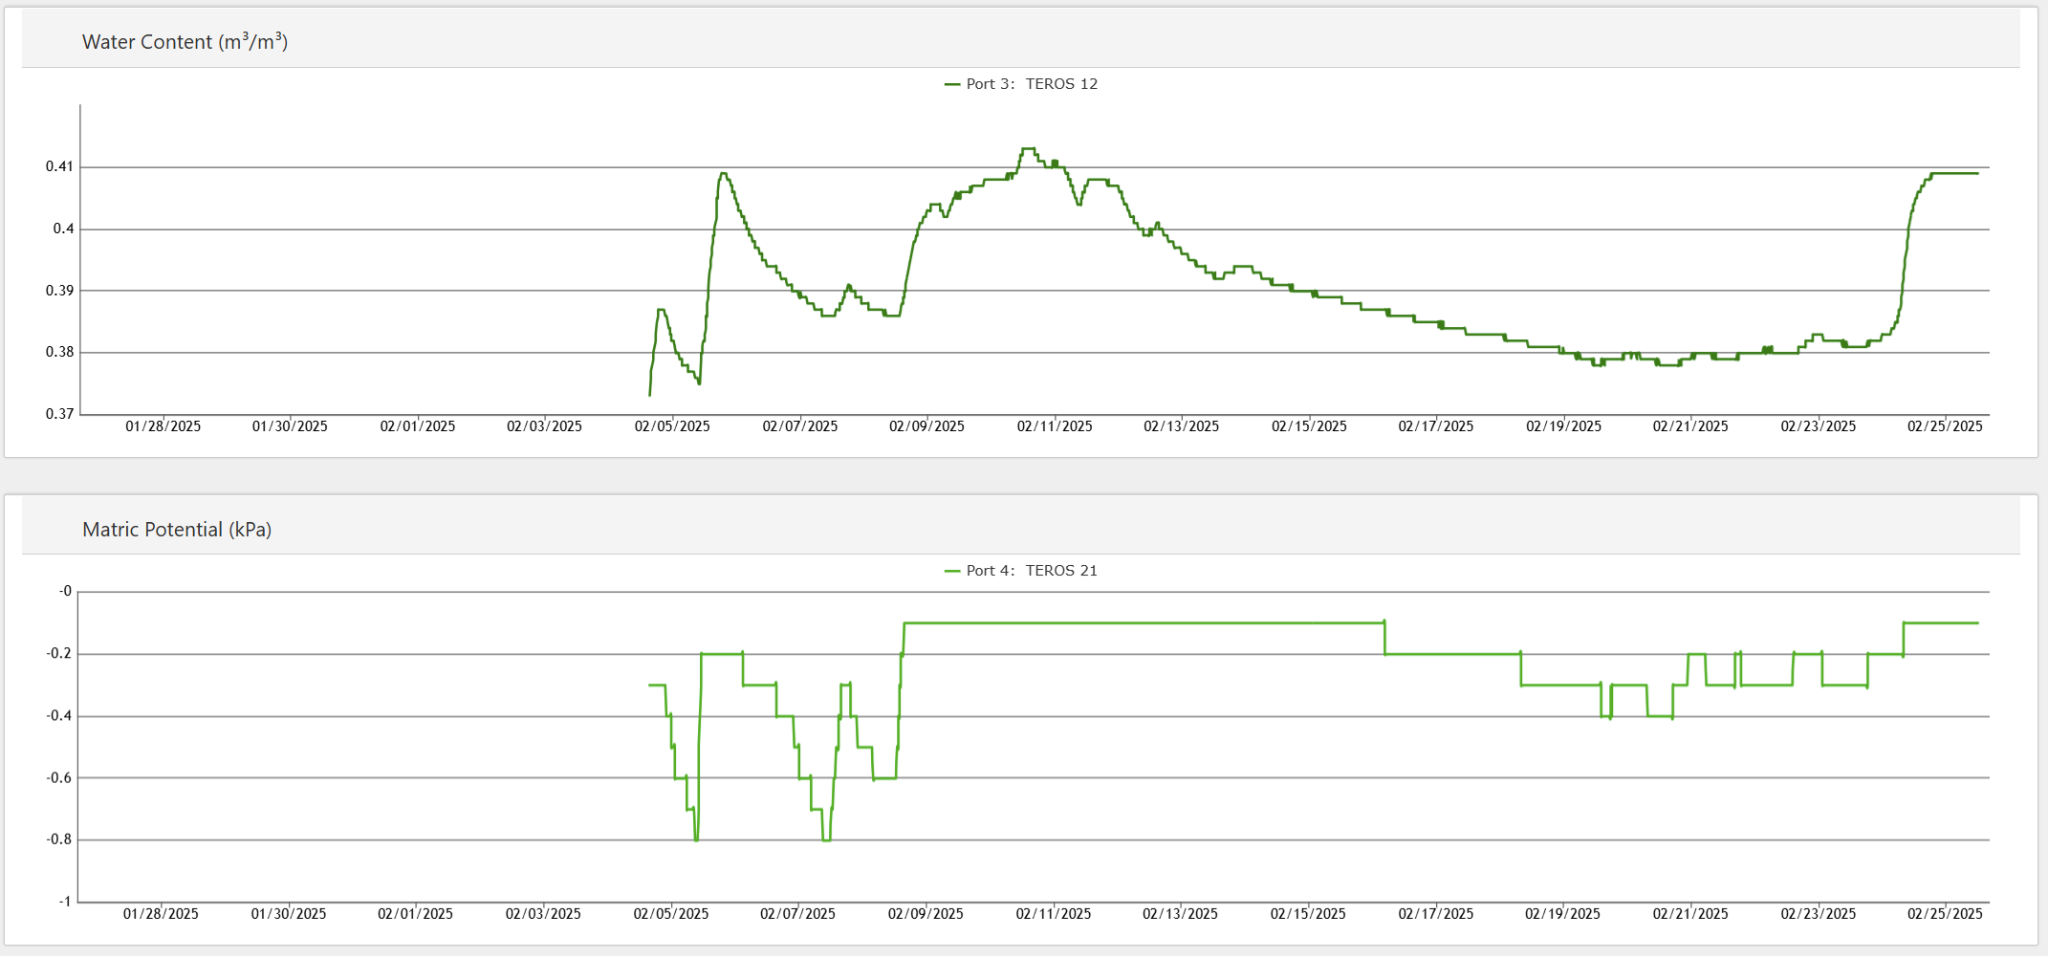Click the -0.4 label on Matric Potential y-axis

59,716
